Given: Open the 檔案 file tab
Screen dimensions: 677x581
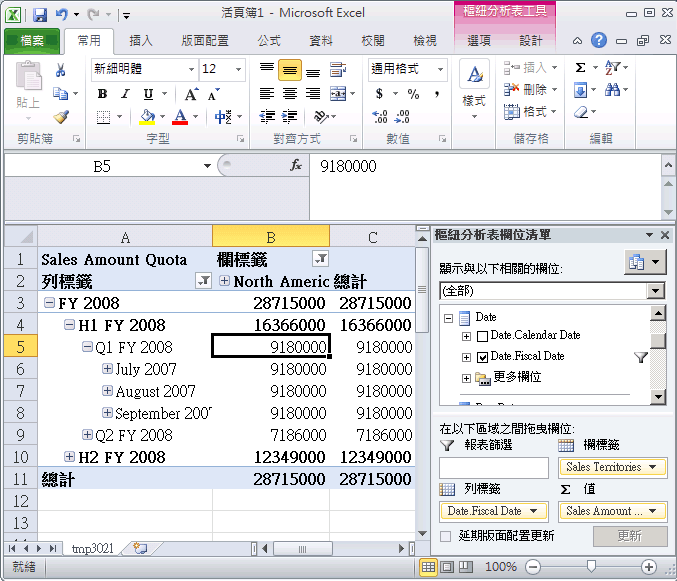Looking at the screenshot, I should click(32, 41).
